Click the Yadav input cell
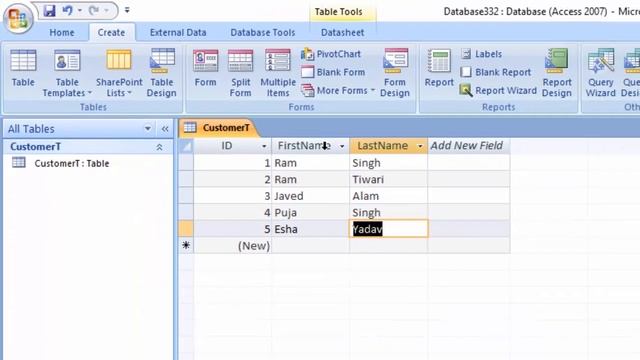 coord(389,229)
